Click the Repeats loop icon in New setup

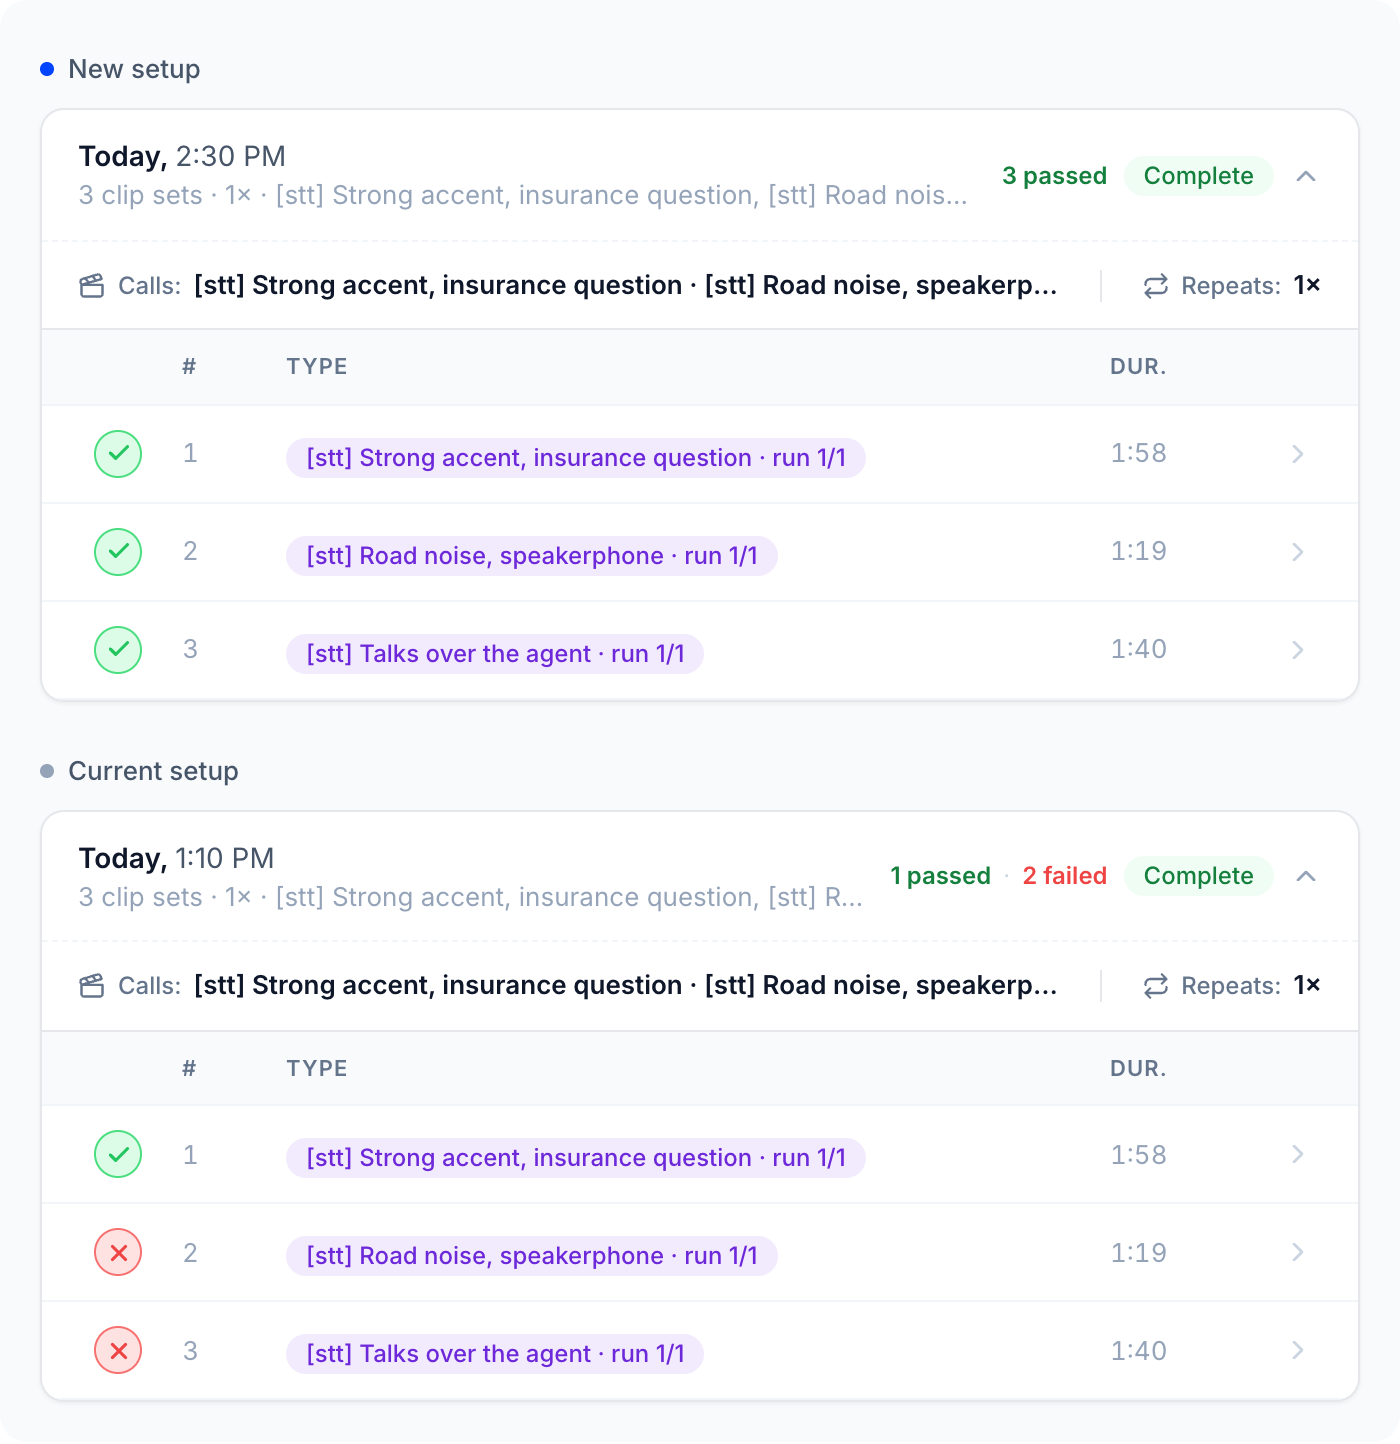pos(1156,286)
